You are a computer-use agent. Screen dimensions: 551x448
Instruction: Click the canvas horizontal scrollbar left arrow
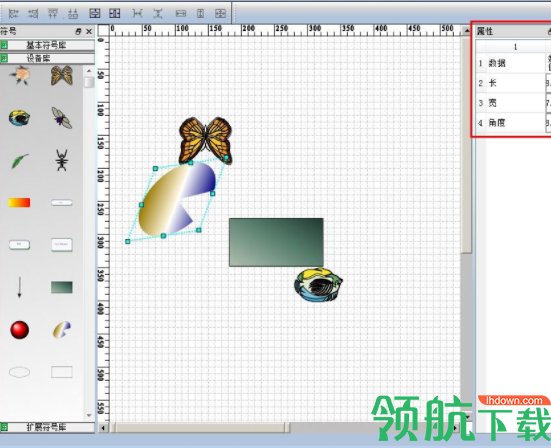[103, 428]
